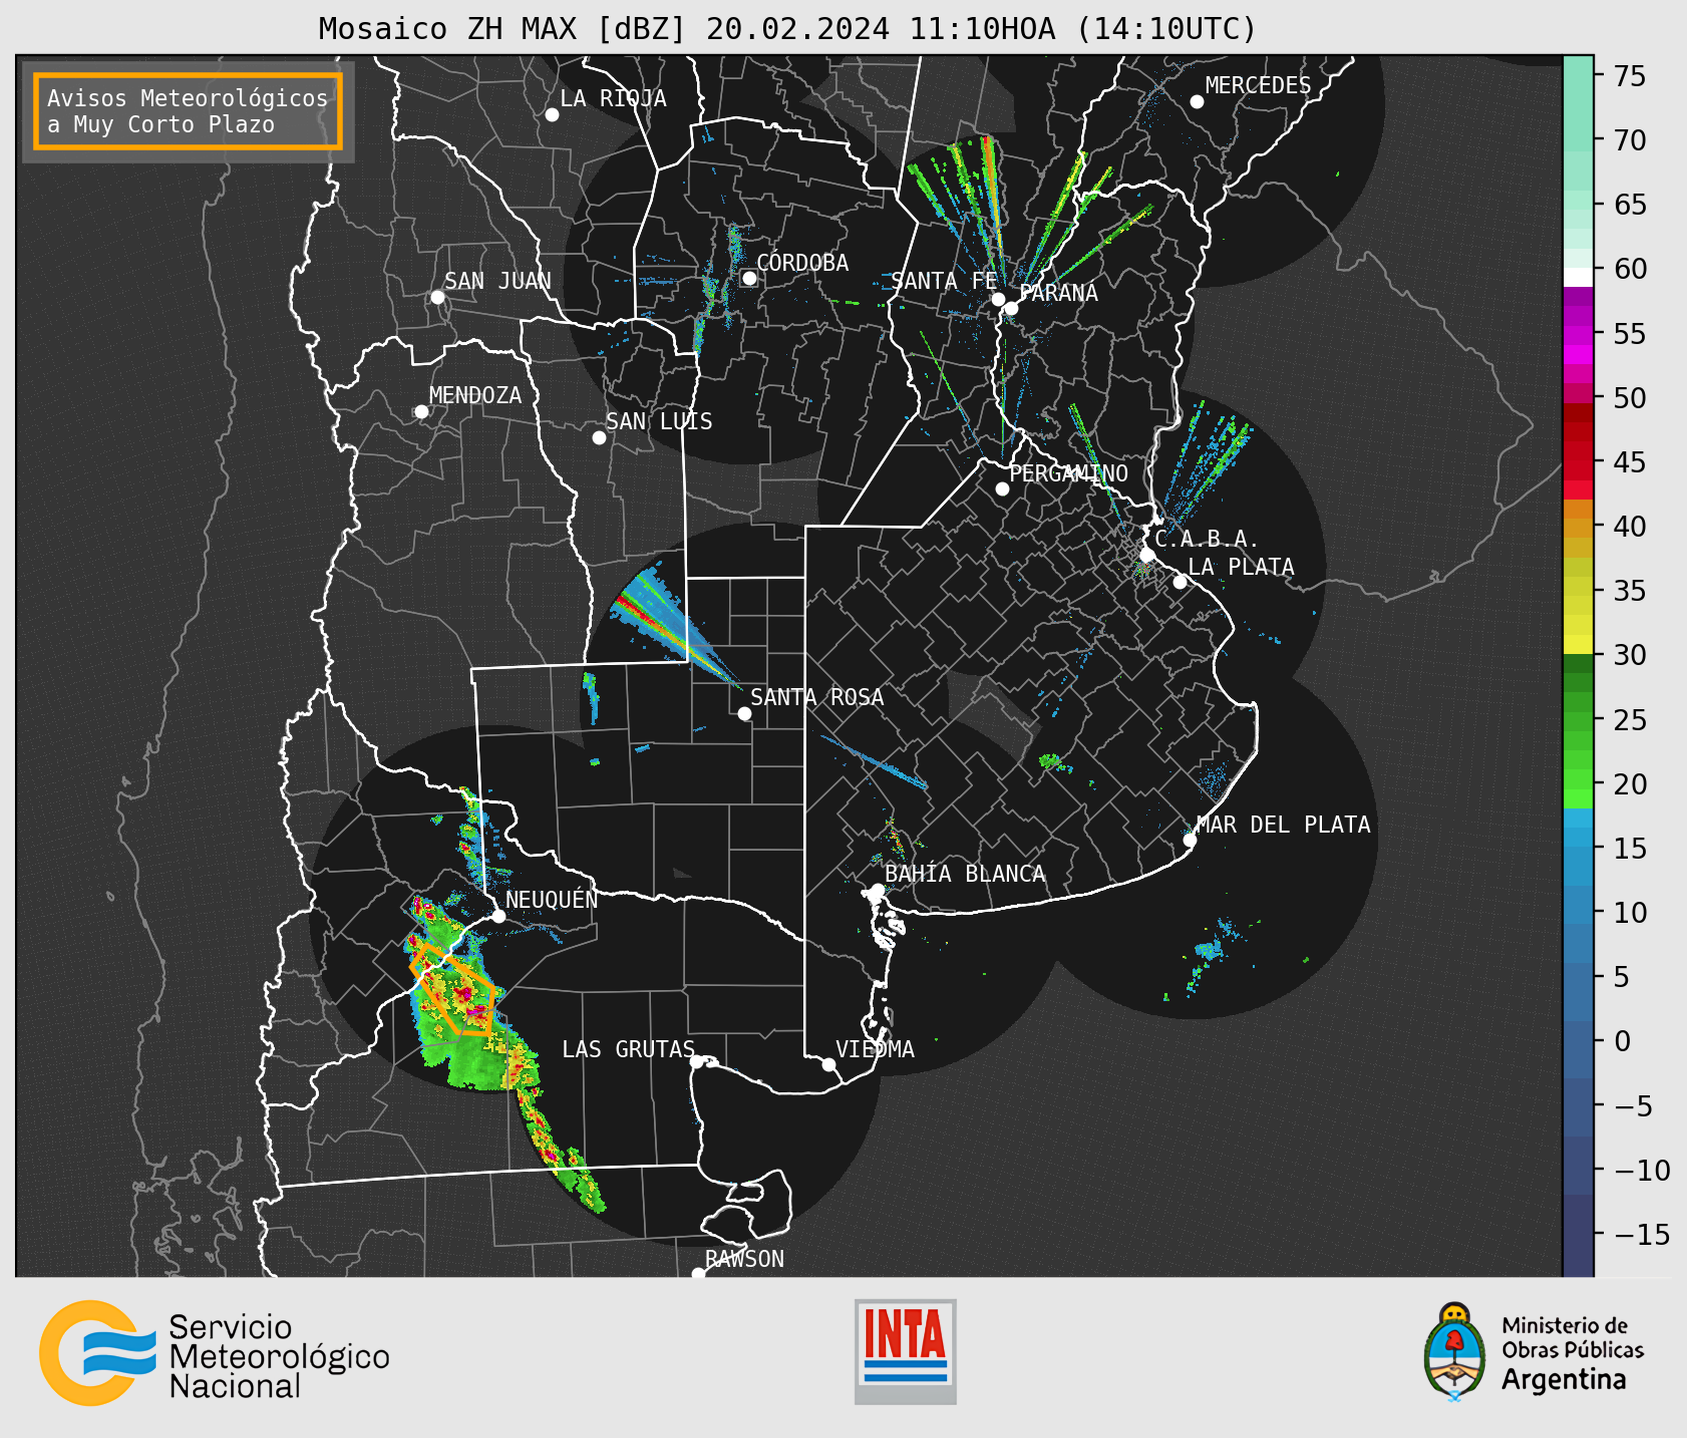Click the Bahía Blanca city marker dot
Image resolution: width=1687 pixels, height=1438 pixels.
point(877,890)
